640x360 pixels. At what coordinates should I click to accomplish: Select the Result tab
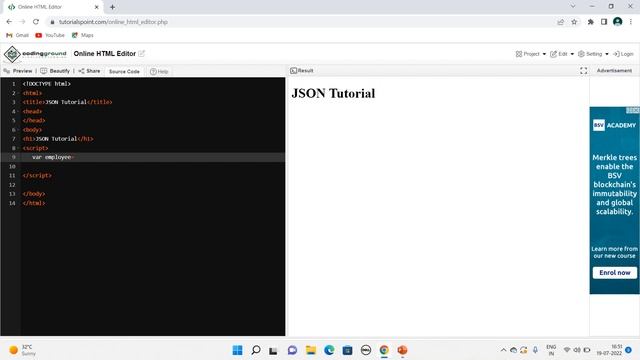coord(302,71)
